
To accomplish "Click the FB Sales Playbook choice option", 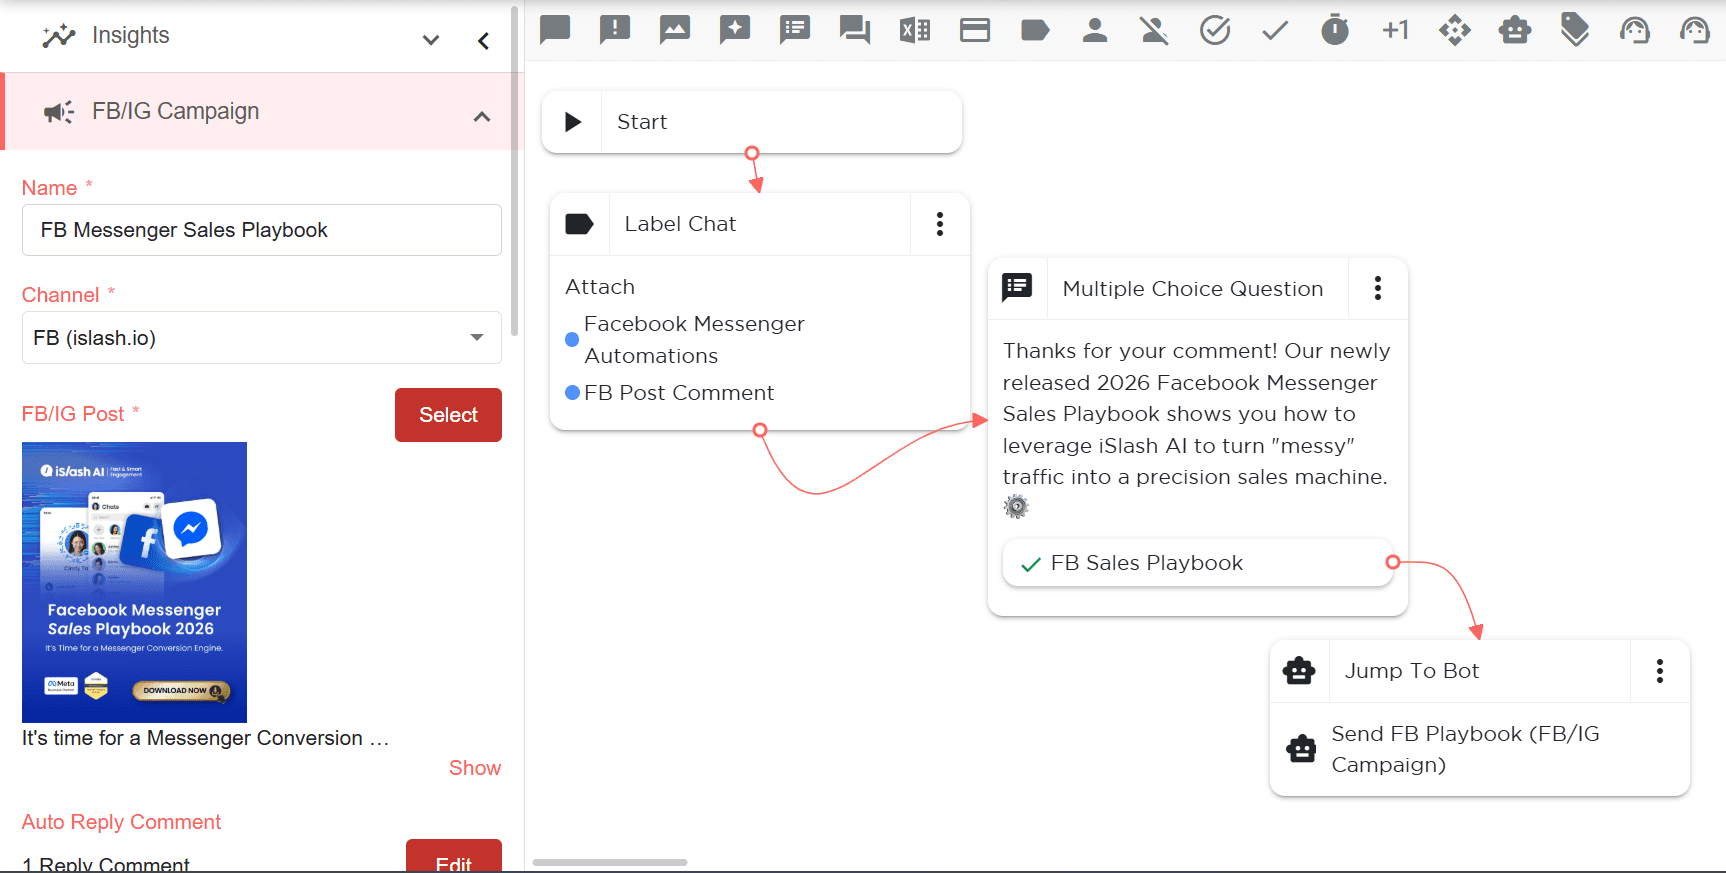I will pos(1198,563).
